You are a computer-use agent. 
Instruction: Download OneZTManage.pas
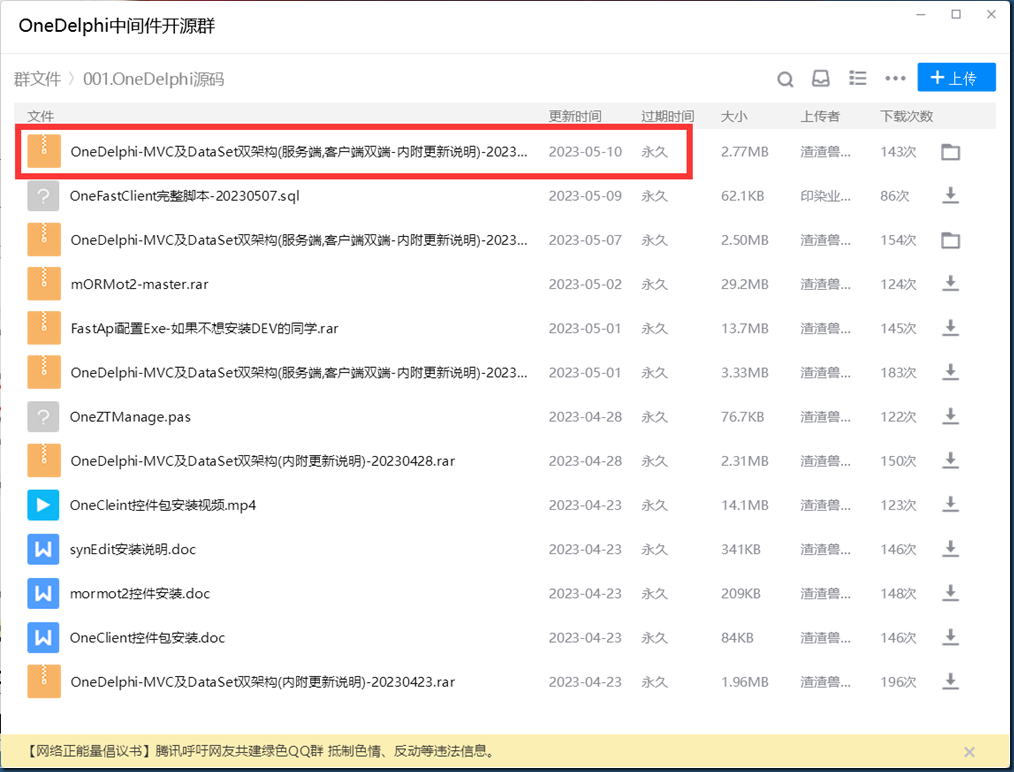950,416
